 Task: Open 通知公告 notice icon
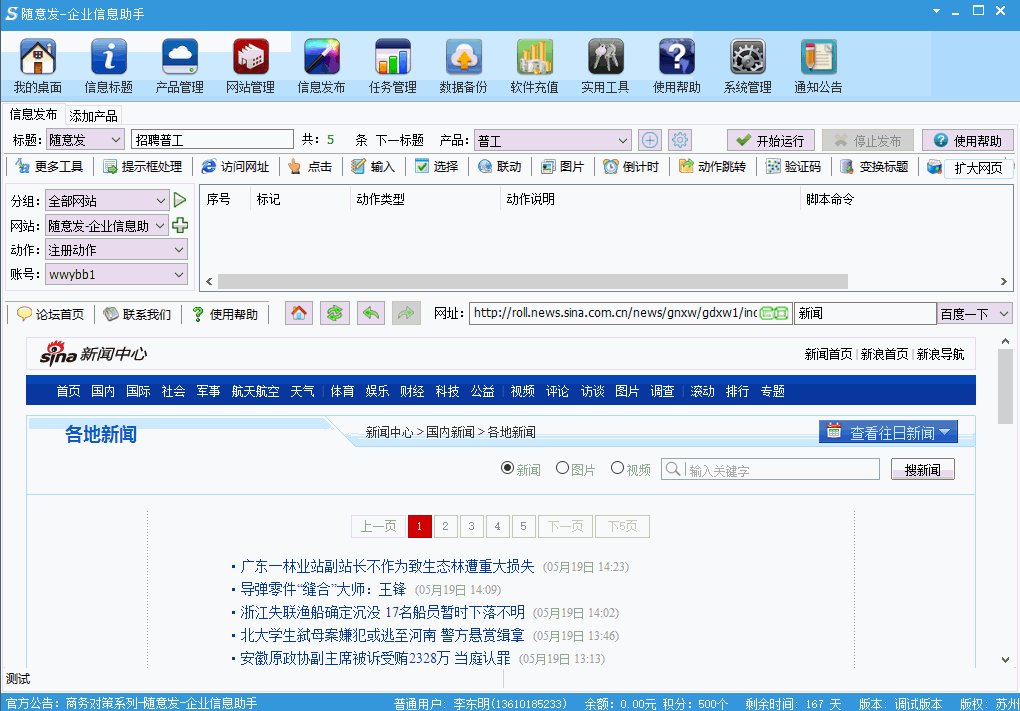[x=818, y=57]
